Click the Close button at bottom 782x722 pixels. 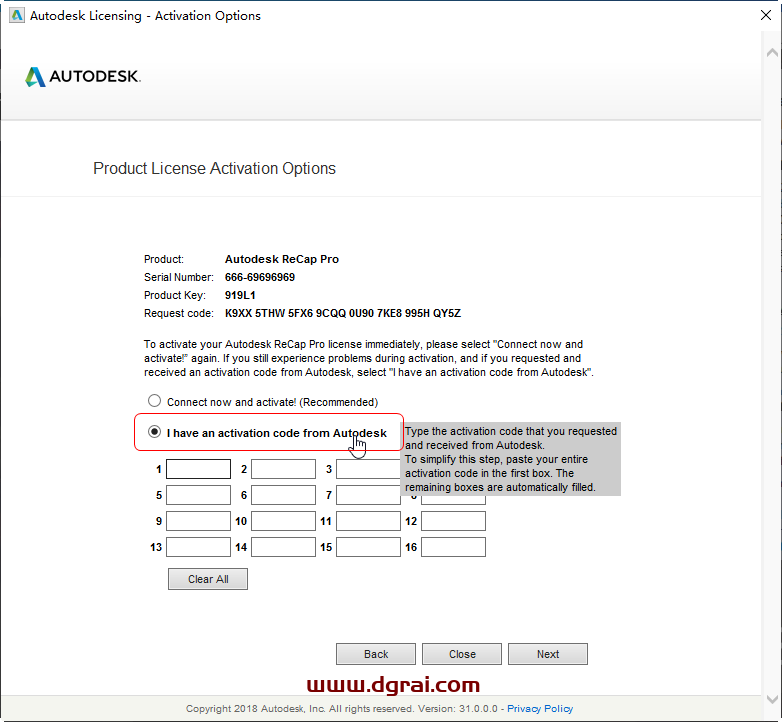(462, 654)
